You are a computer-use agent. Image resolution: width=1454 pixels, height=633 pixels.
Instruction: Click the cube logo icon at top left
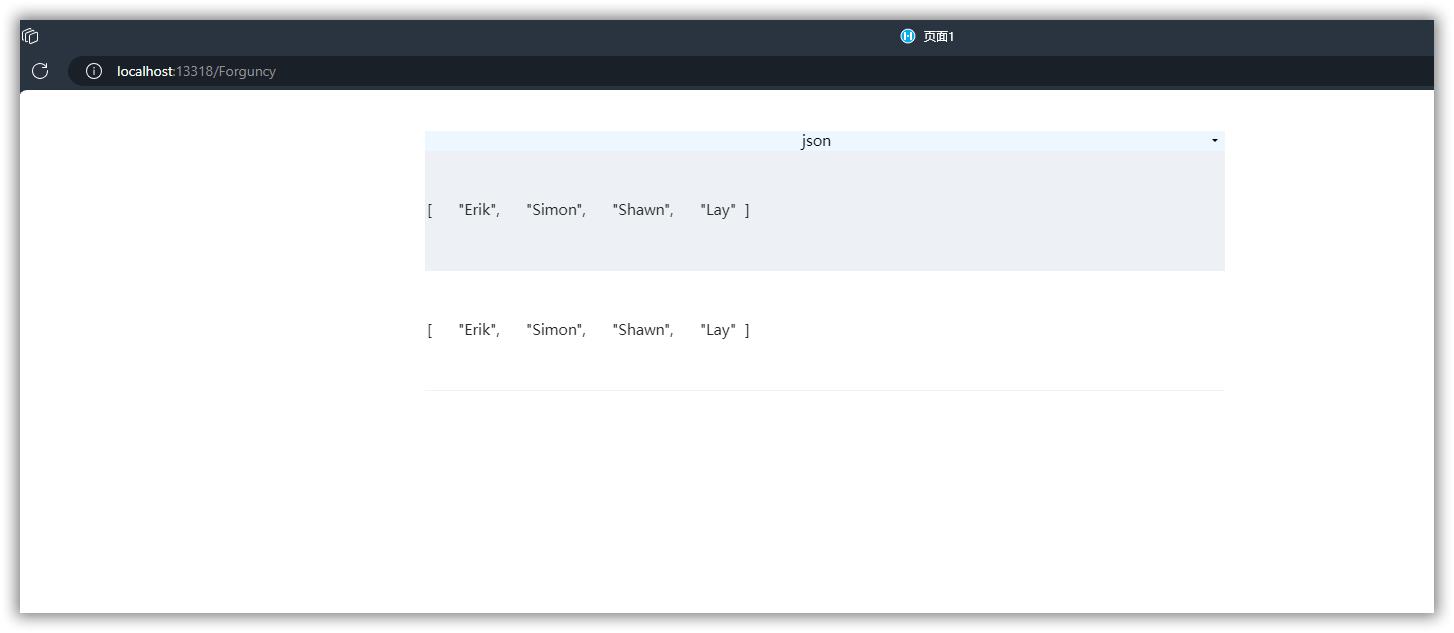tap(29, 36)
